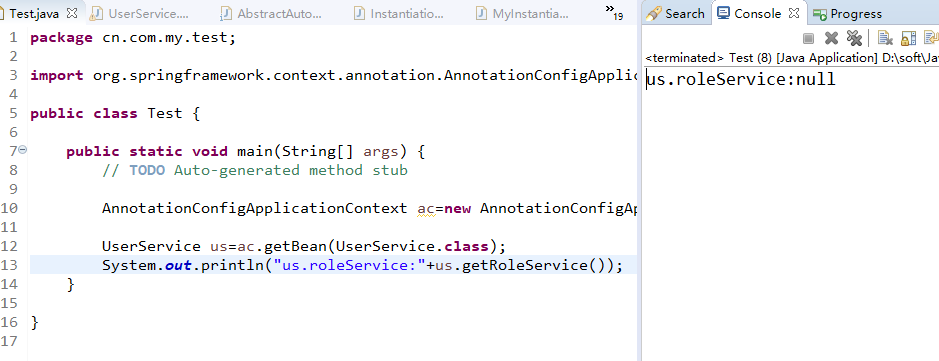This screenshot has height=361, width=939.
Task: Show the list of 19 hidden editors
Action: [x=614, y=12]
